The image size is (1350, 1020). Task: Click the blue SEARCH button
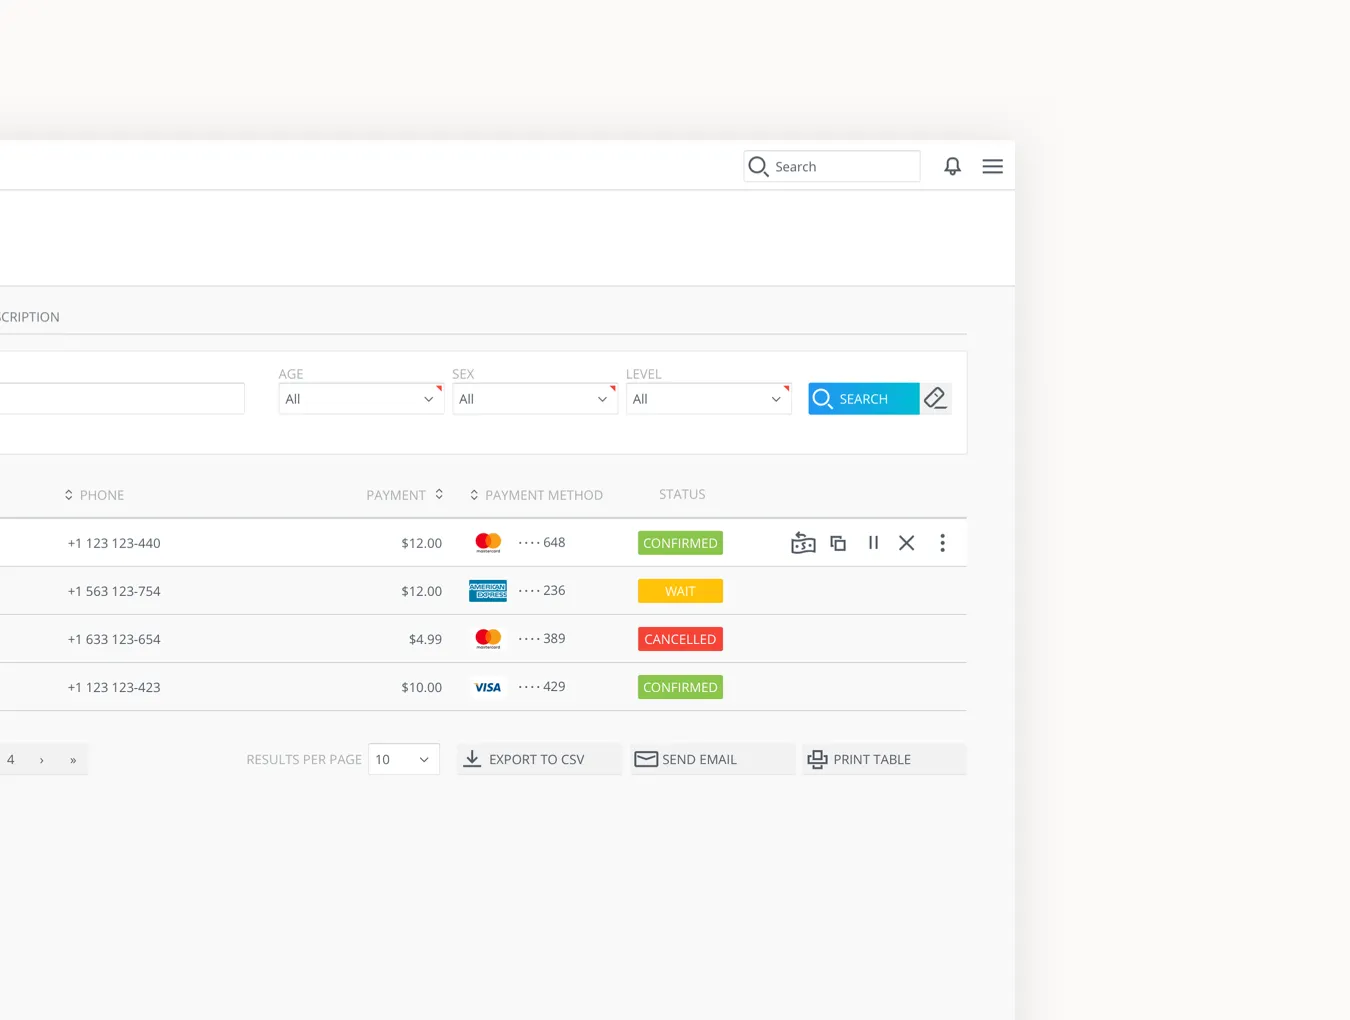pyautogui.click(x=864, y=398)
